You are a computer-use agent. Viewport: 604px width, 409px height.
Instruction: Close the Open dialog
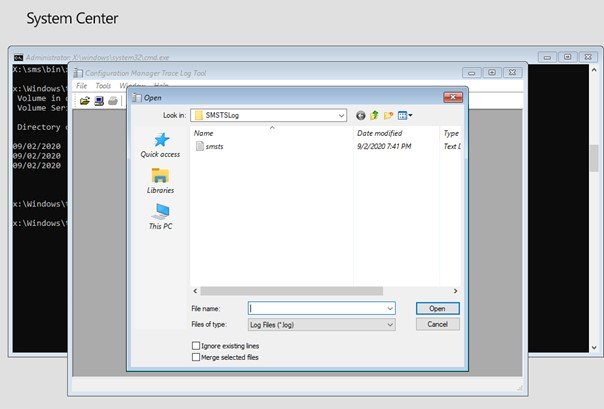(x=453, y=97)
